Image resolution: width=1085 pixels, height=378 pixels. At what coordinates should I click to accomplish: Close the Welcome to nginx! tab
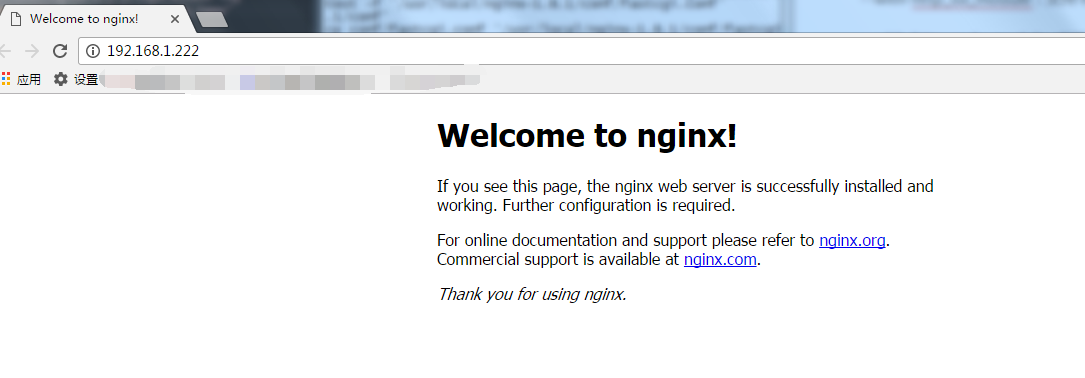[175, 19]
